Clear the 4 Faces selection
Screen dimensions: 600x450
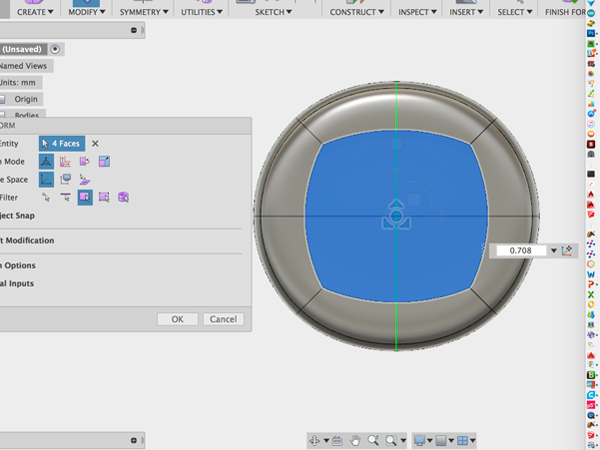pos(95,143)
